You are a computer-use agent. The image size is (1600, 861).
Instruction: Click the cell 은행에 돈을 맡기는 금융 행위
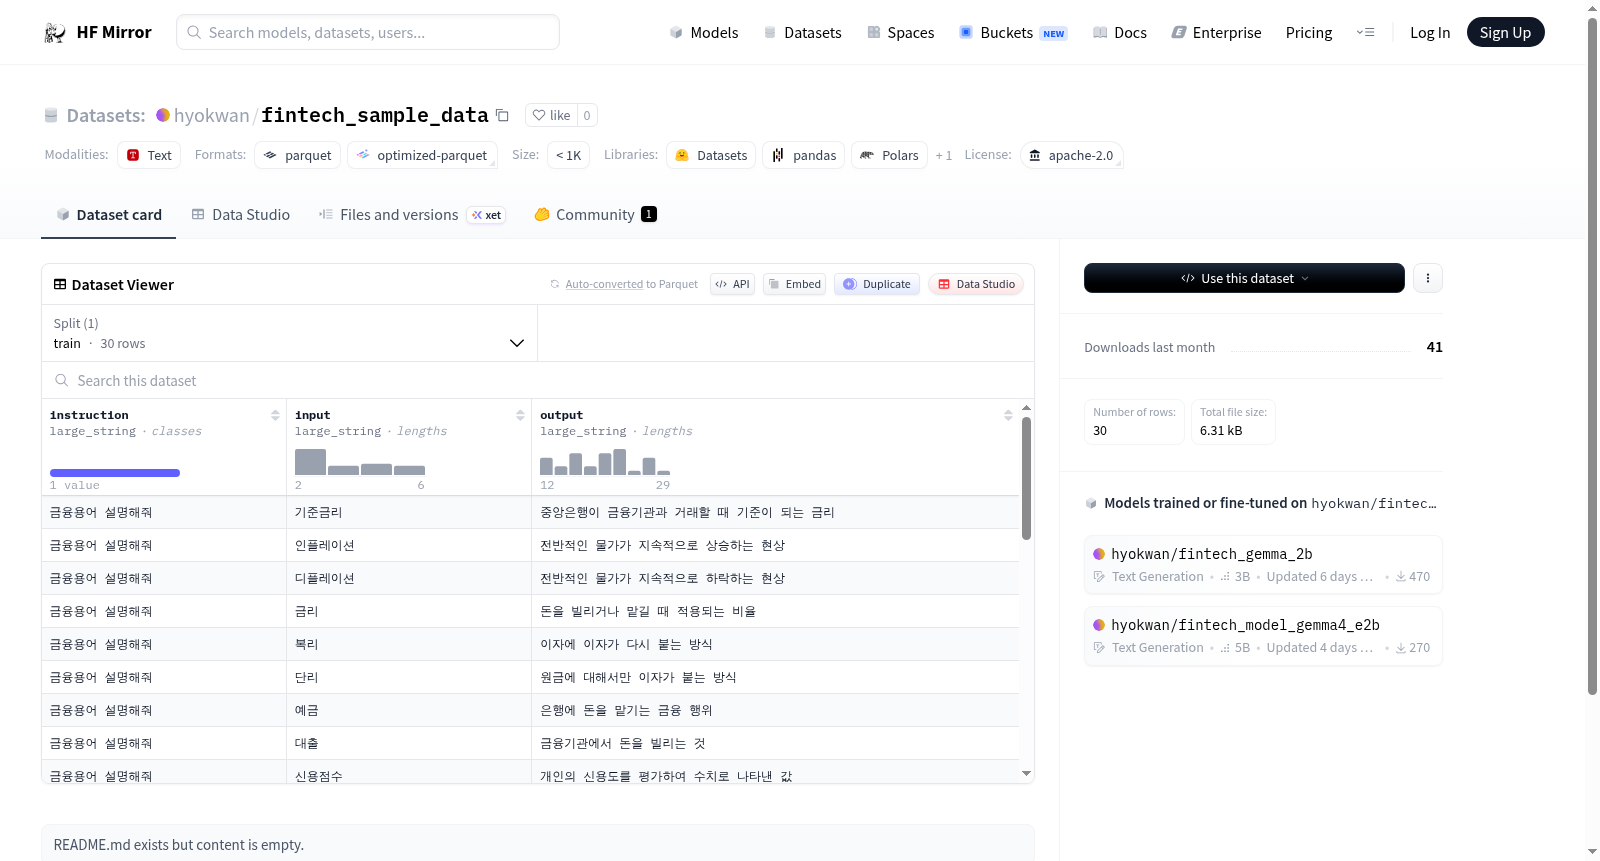click(x=776, y=710)
